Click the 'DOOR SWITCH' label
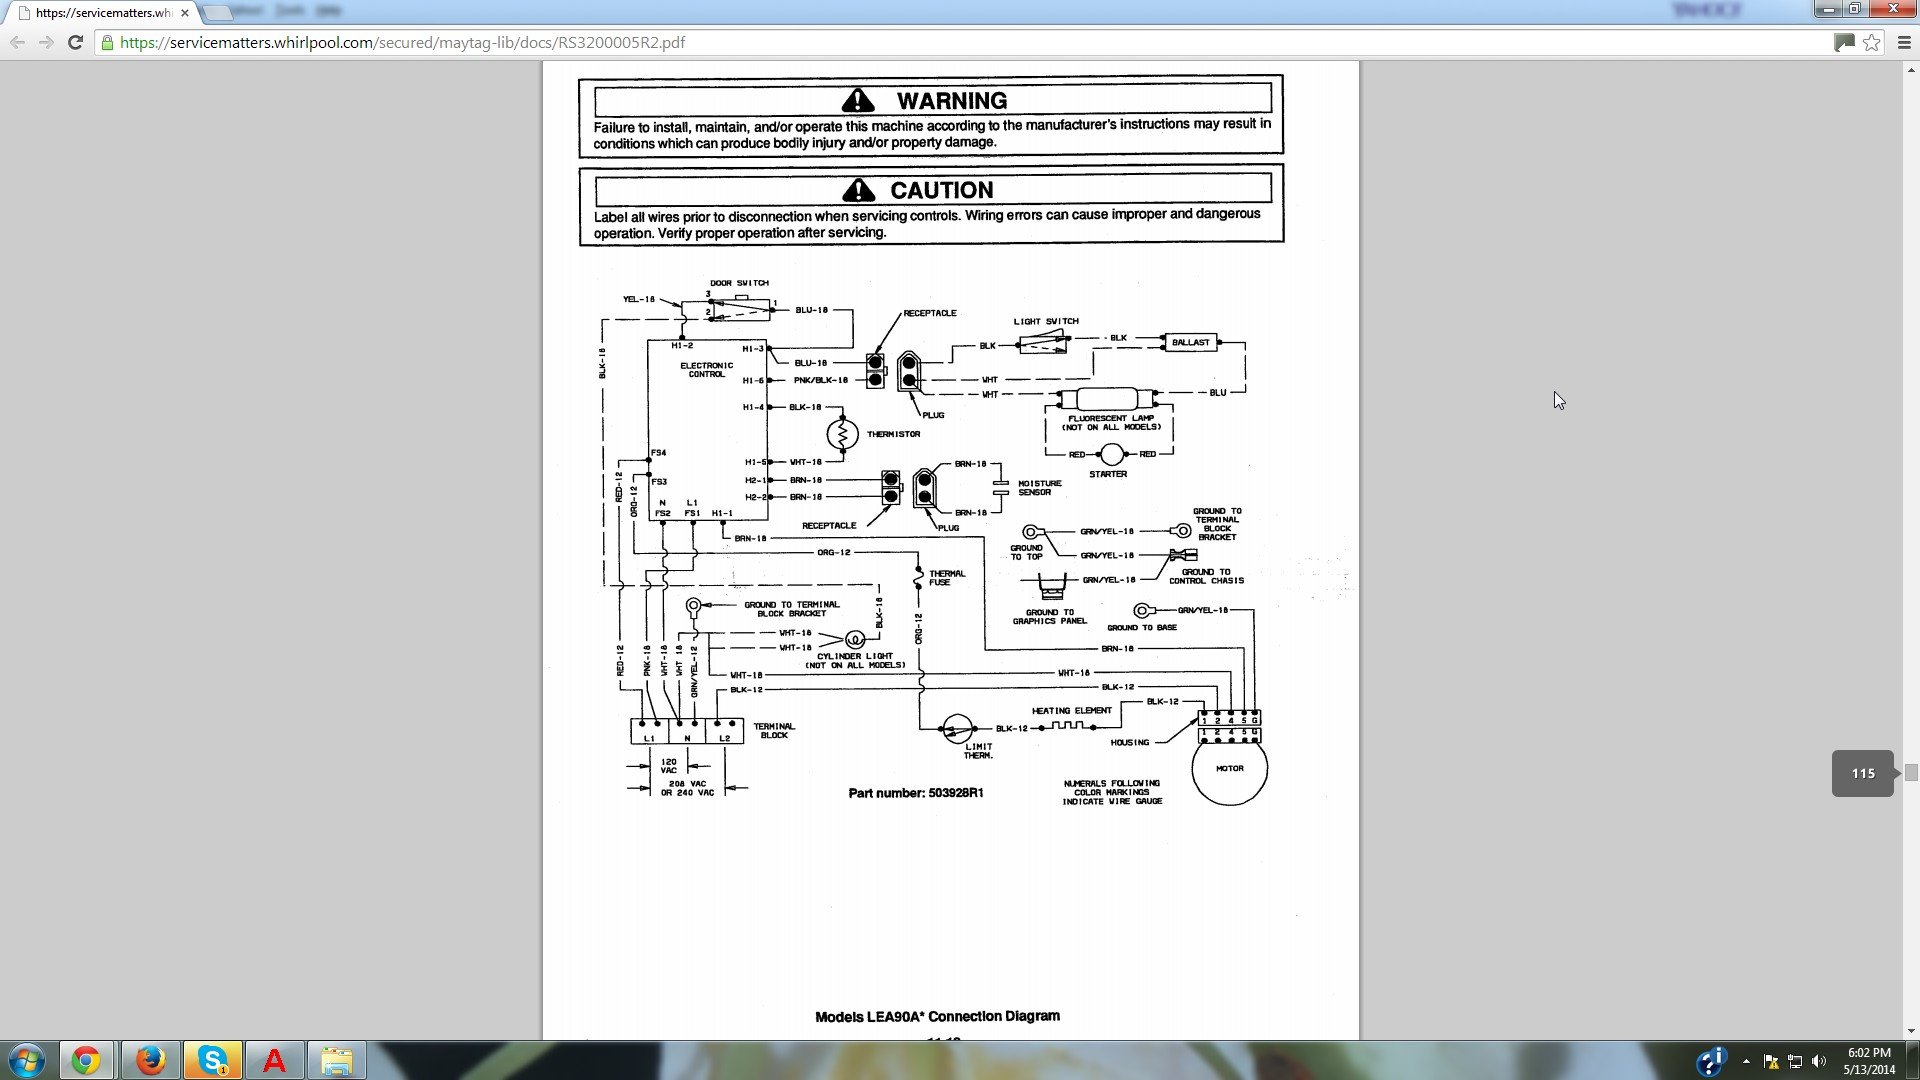Image resolution: width=1920 pixels, height=1080 pixels. point(739,283)
